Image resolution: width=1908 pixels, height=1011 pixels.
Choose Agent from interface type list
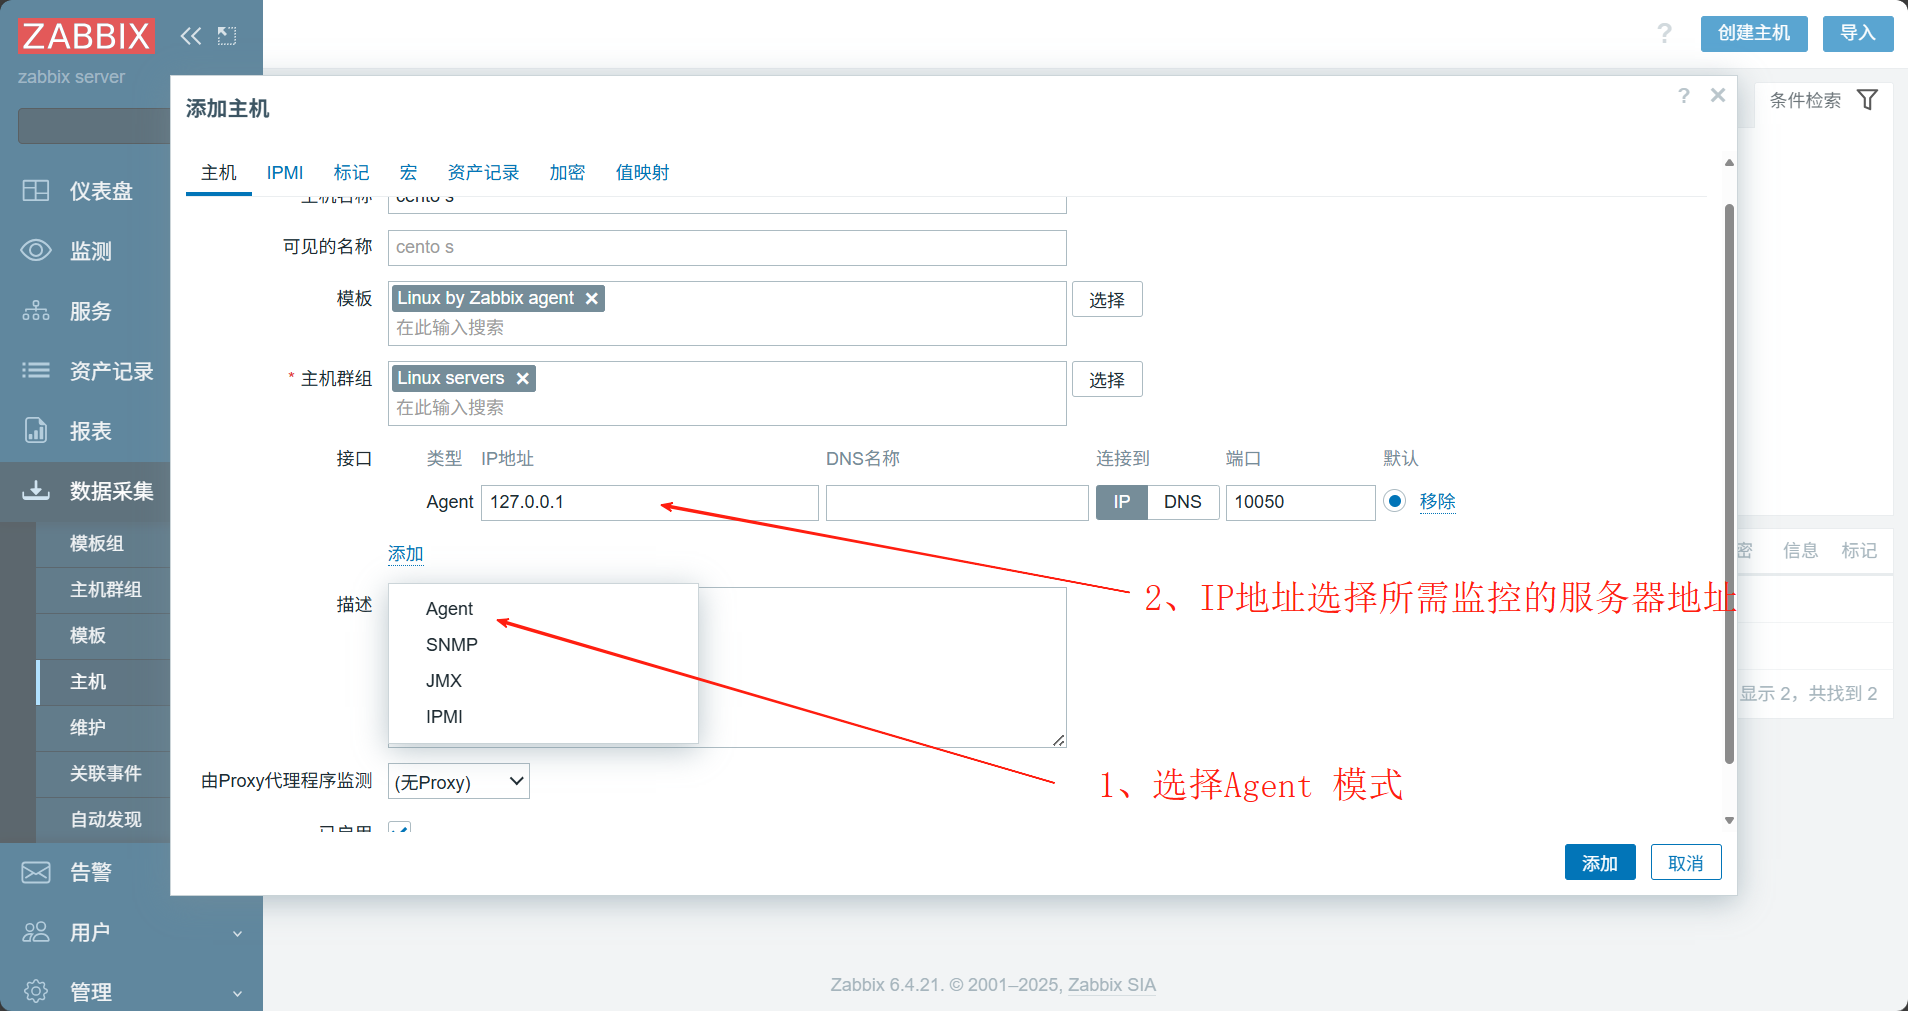click(449, 609)
